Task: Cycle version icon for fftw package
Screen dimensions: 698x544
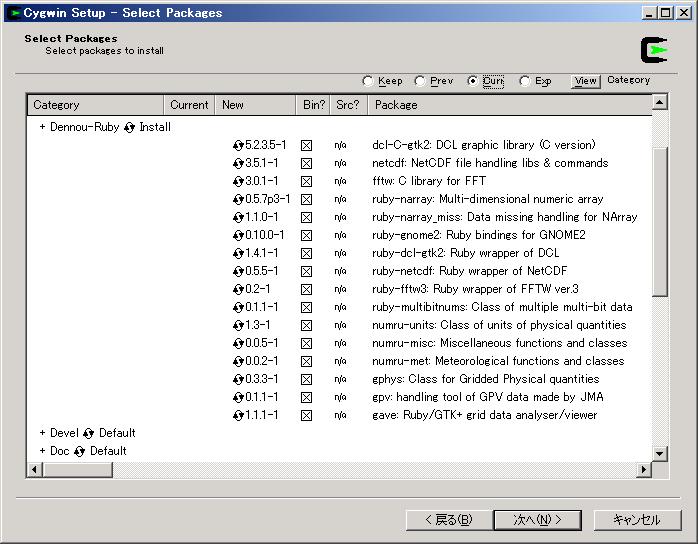Action: pos(238,182)
